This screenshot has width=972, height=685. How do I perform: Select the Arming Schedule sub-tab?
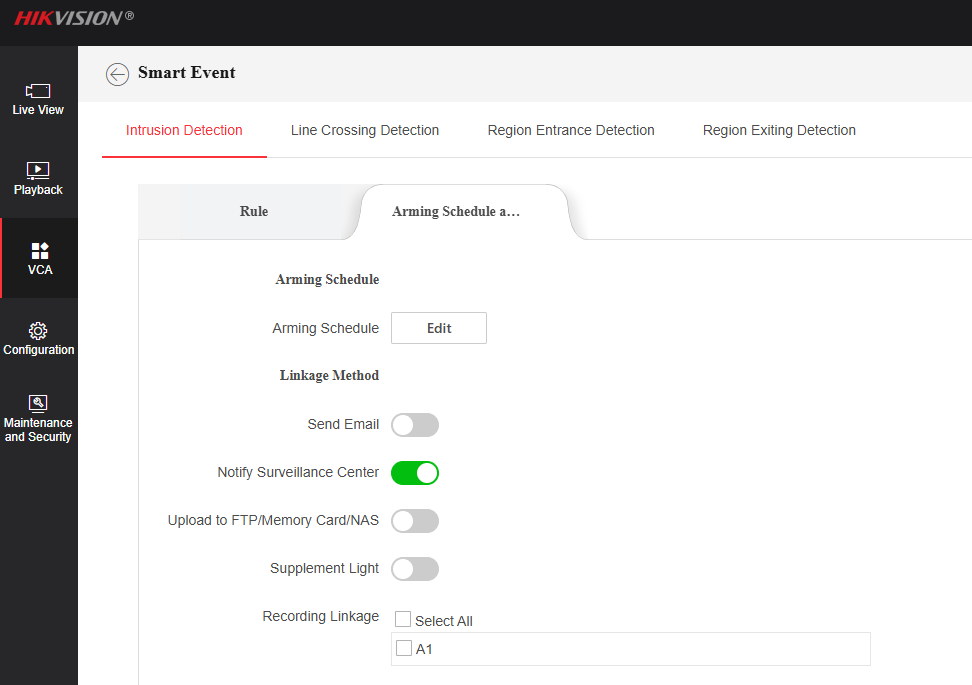tap(456, 212)
